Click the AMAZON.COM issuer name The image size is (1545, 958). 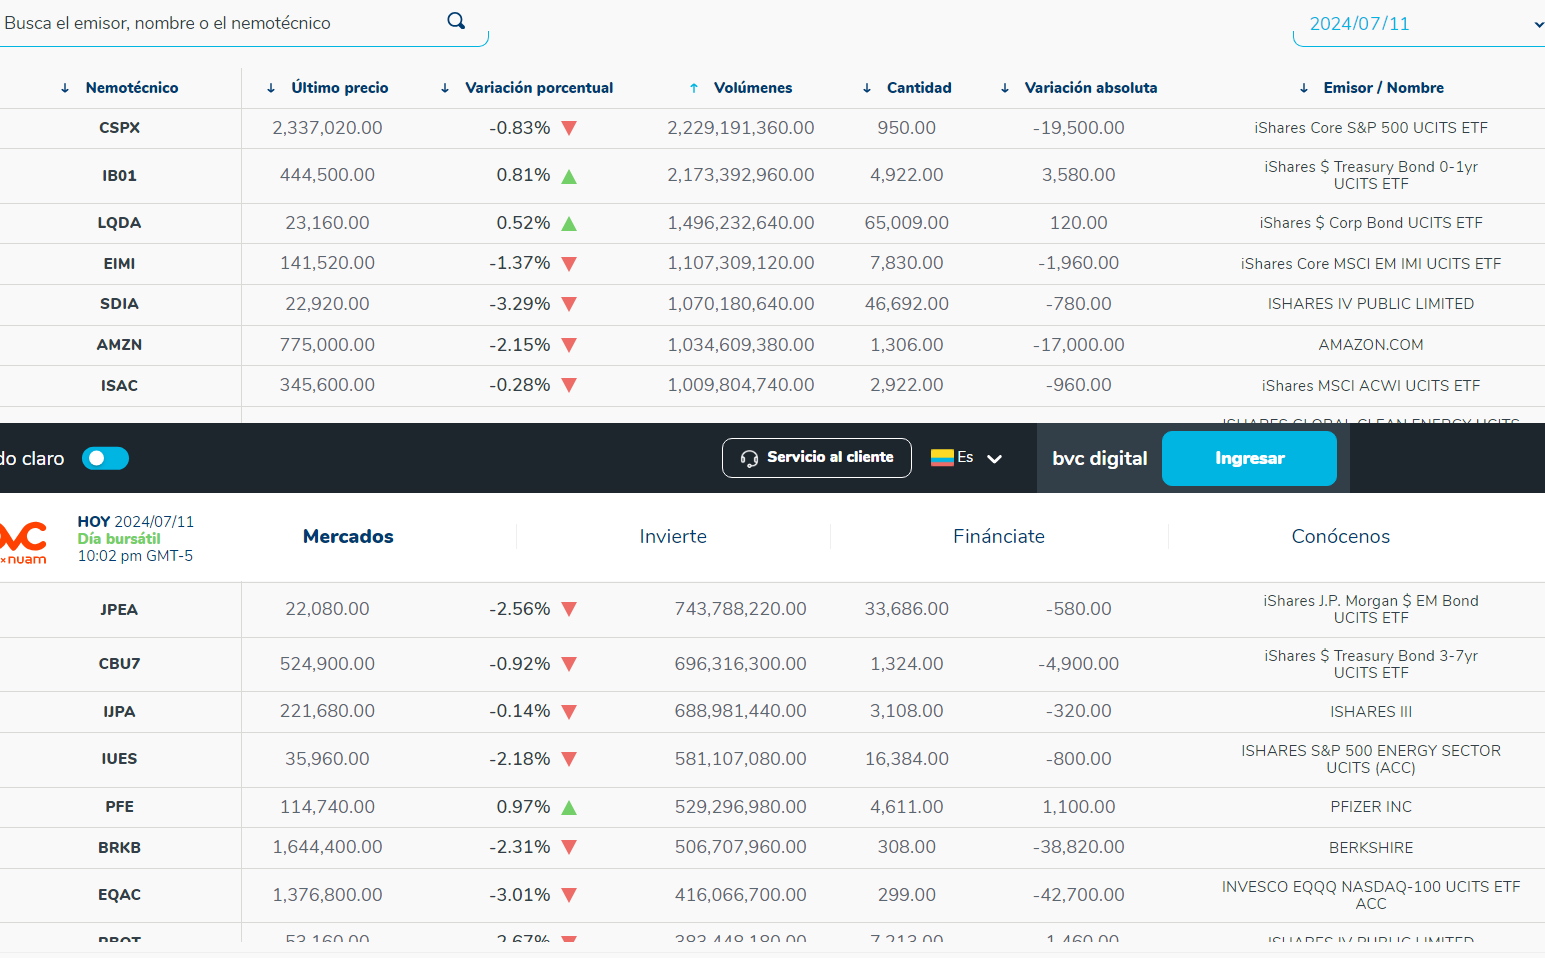click(1371, 345)
